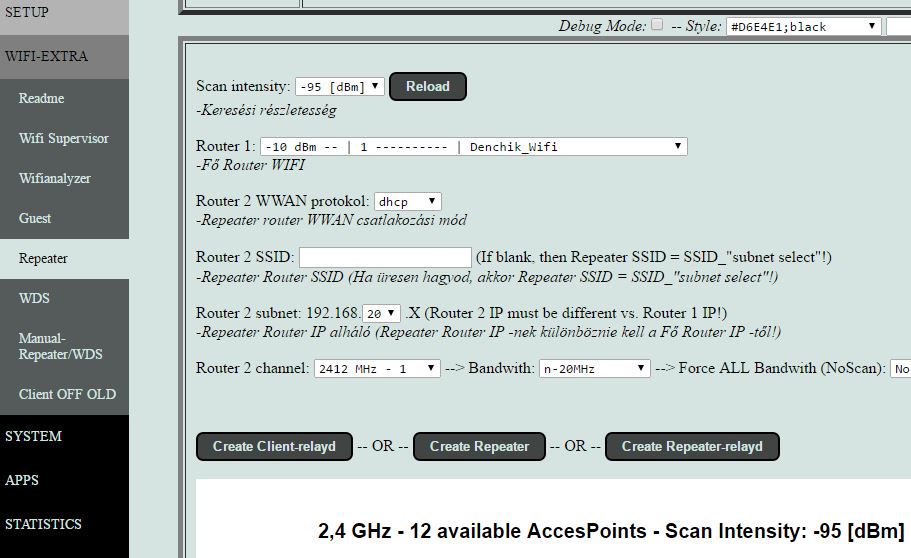The image size is (911, 558).
Task: Open the Scan intensity dropdown
Action: [339, 87]
